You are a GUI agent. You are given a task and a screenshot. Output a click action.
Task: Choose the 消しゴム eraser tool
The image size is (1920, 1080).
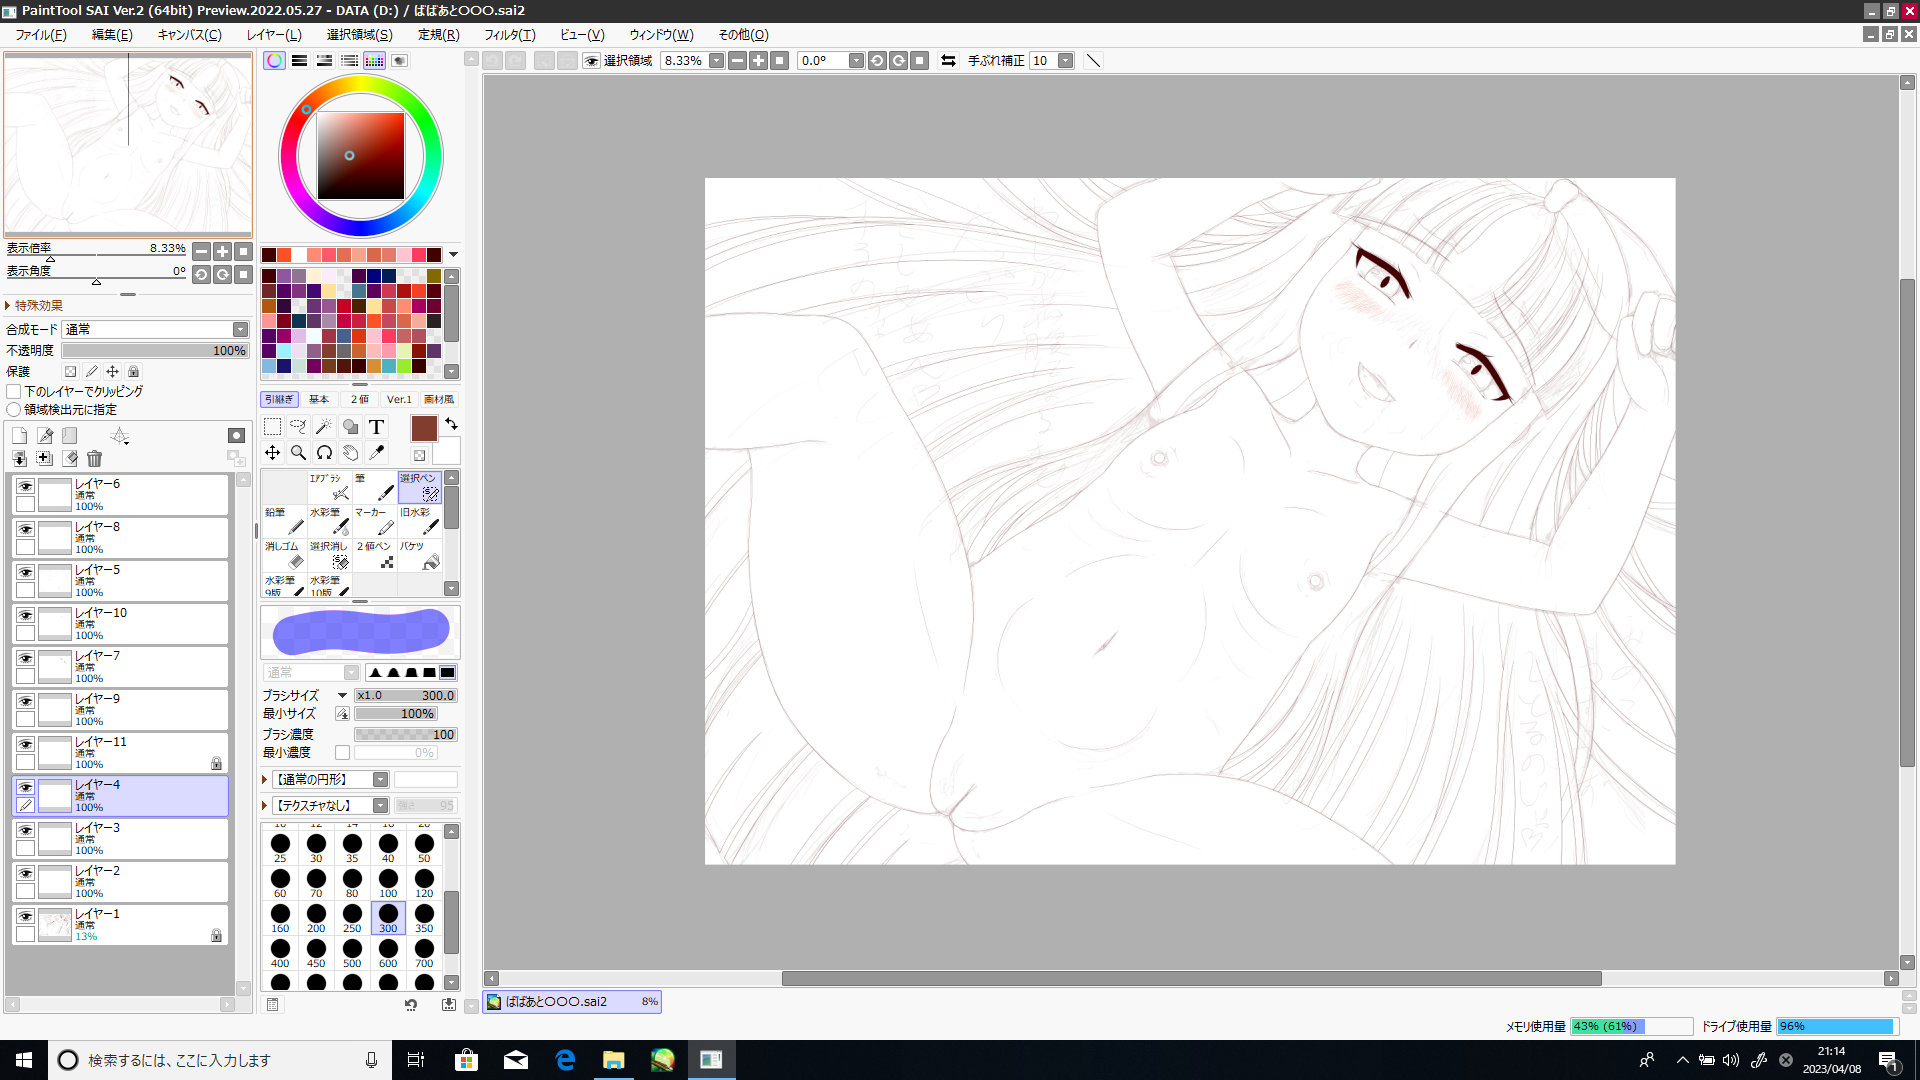[284, 555]
